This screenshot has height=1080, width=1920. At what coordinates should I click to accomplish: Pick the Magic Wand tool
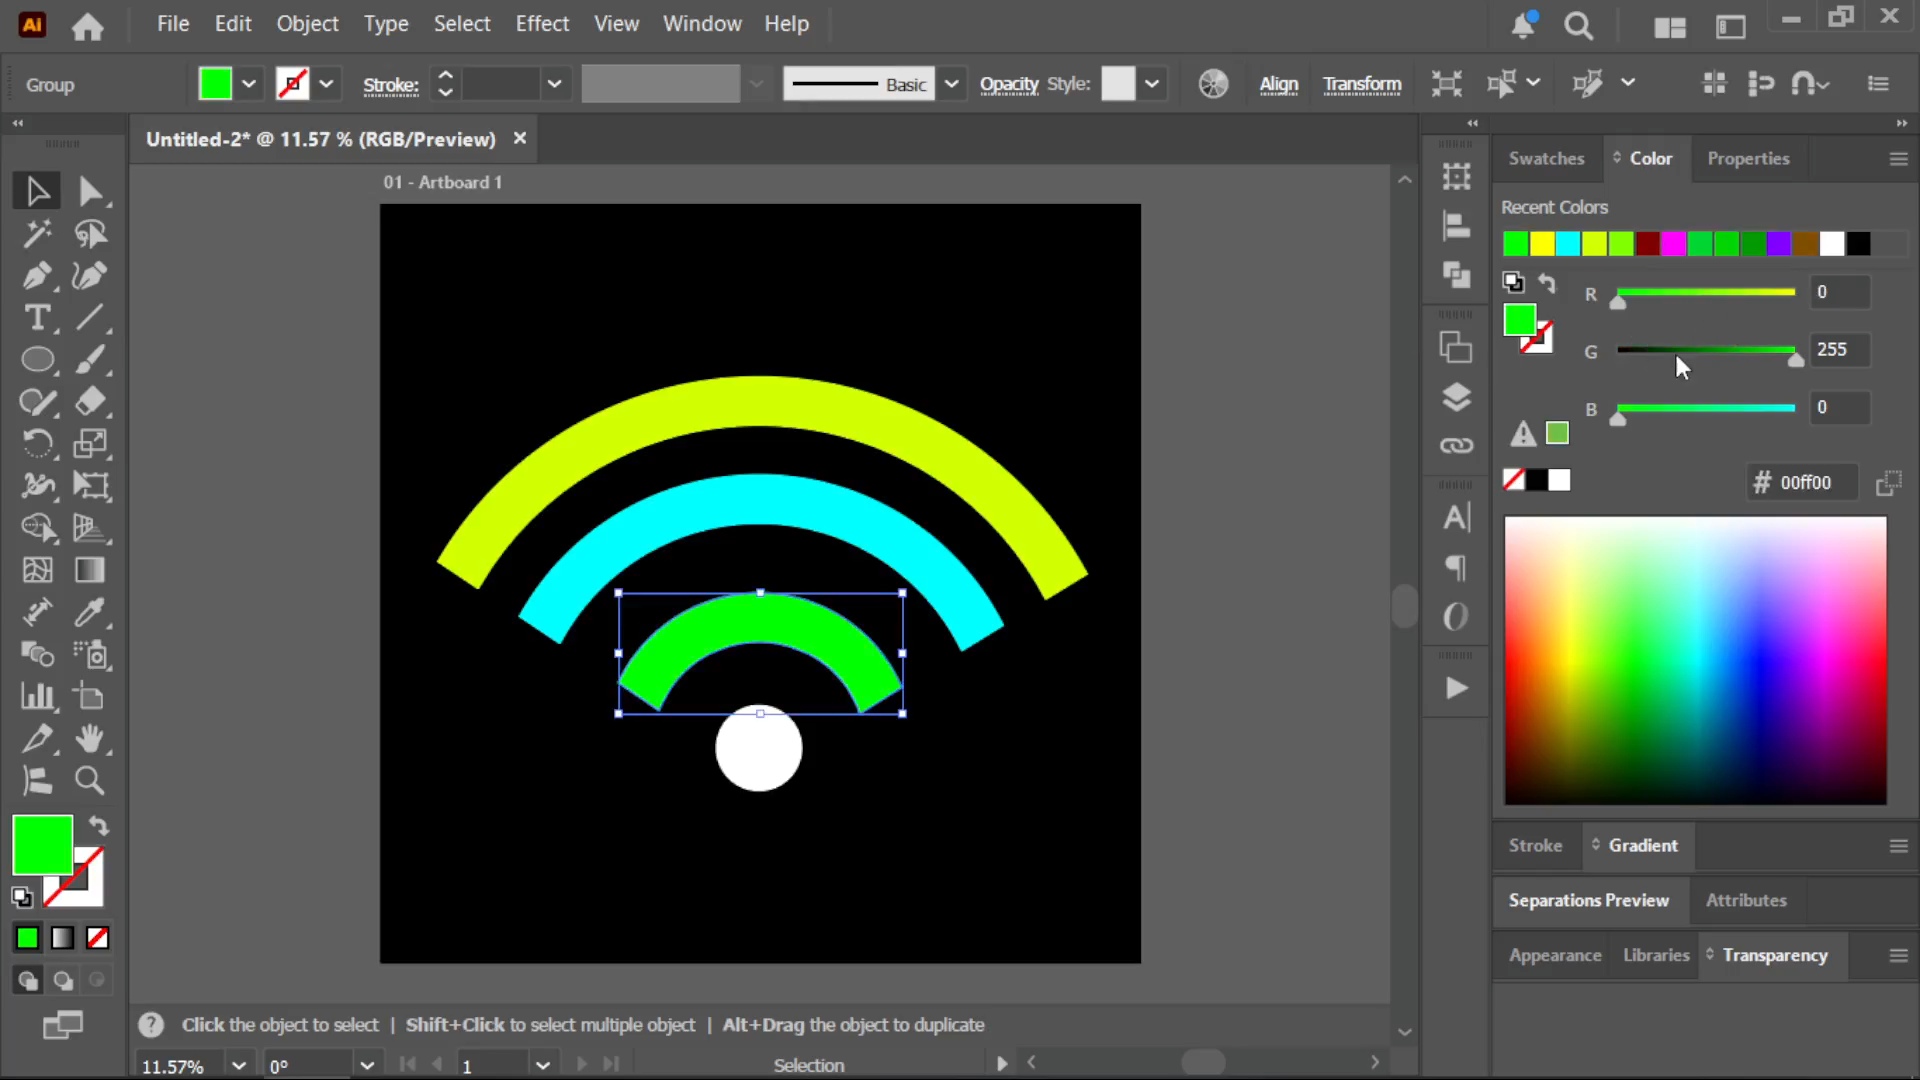[37, 234]
